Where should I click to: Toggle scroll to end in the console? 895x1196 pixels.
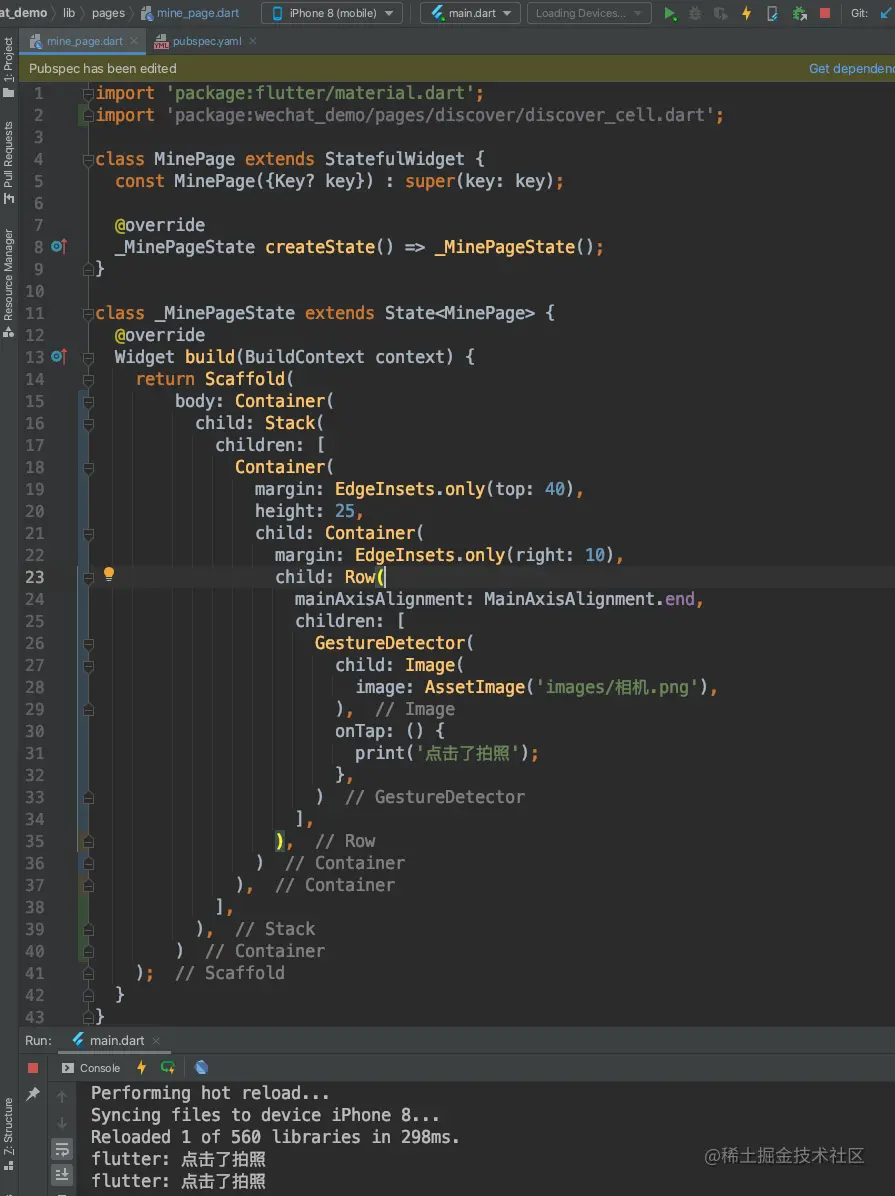tap(62, 1175)
